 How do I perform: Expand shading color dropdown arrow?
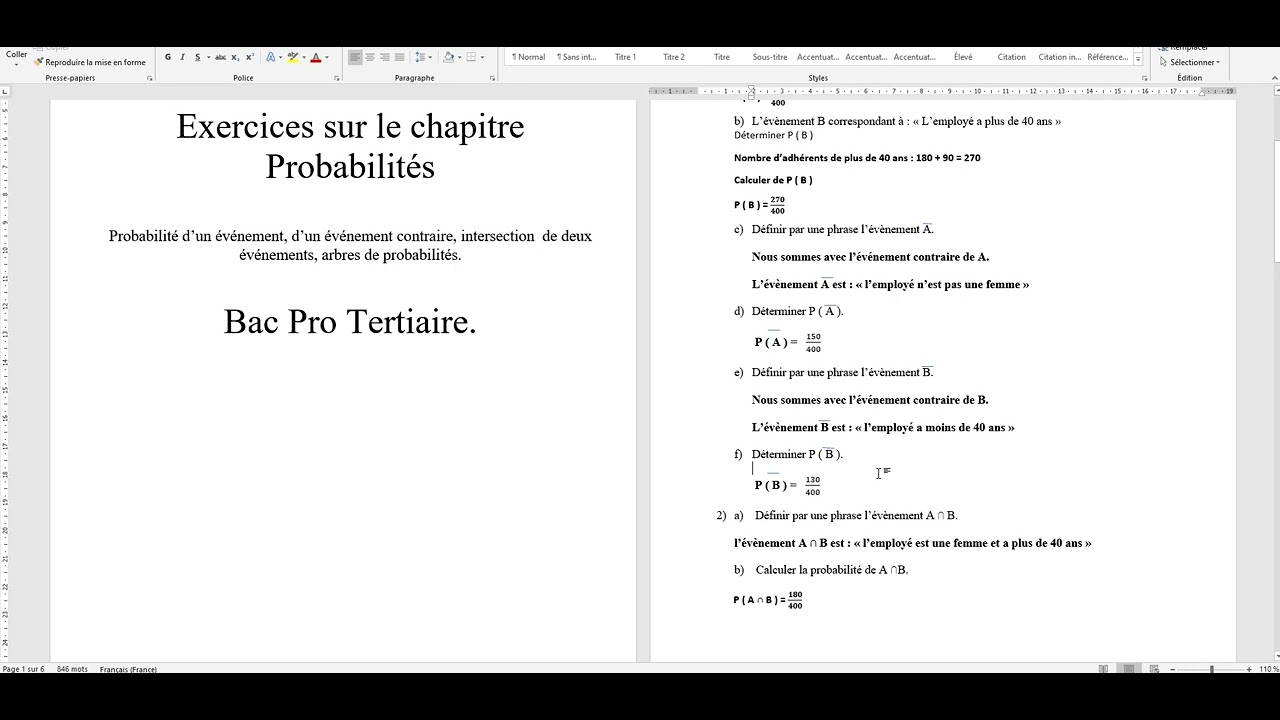pos(458,57)
